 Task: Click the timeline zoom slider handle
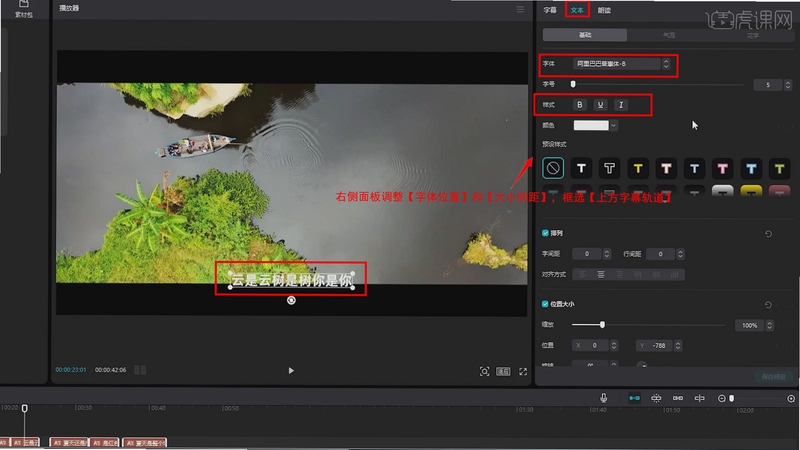731,398
